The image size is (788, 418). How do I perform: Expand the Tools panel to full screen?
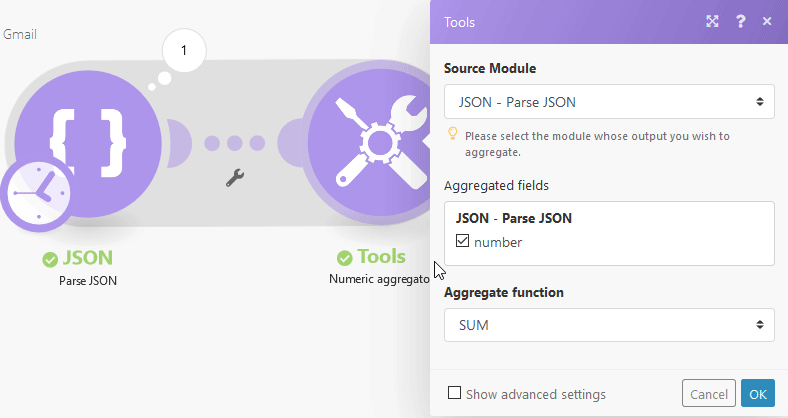pyautogui.click(x=712, y=21)
